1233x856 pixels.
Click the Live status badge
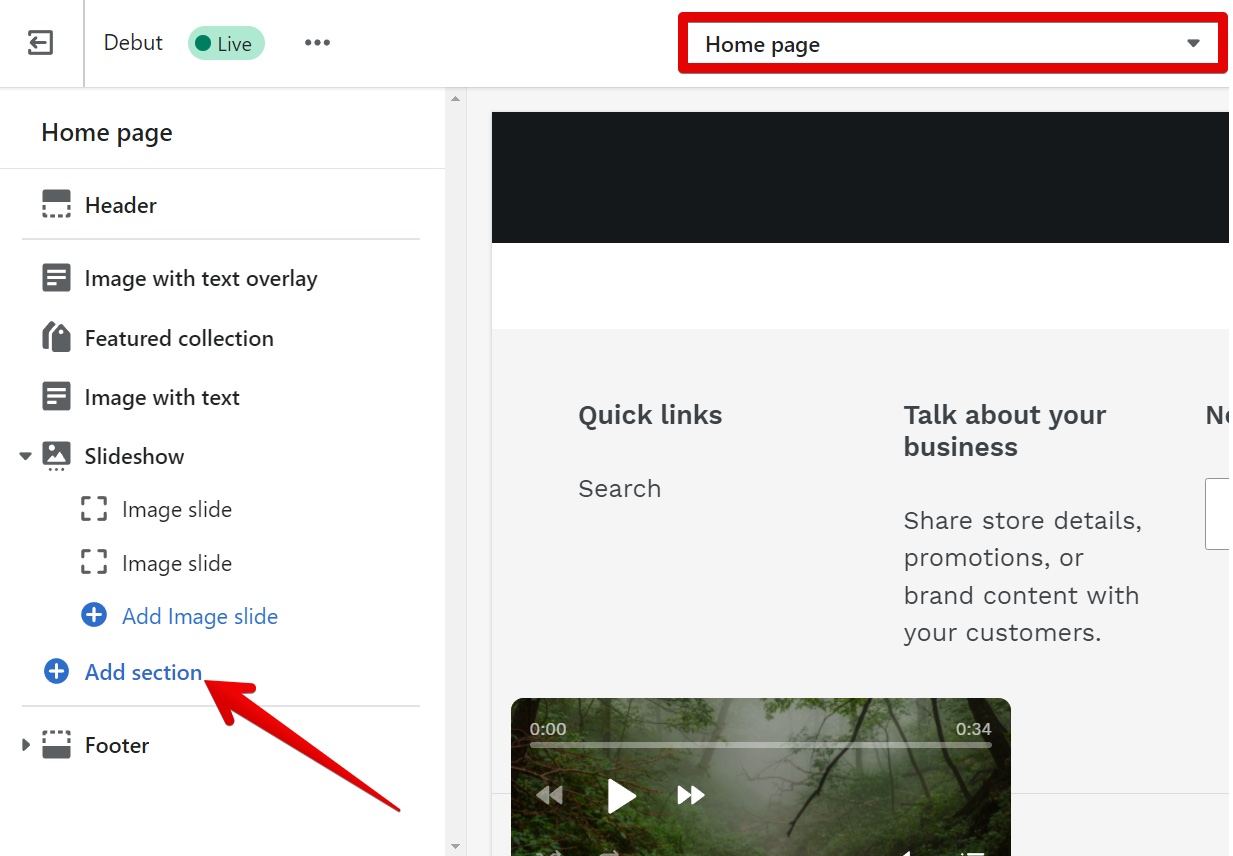click(225, 42)
